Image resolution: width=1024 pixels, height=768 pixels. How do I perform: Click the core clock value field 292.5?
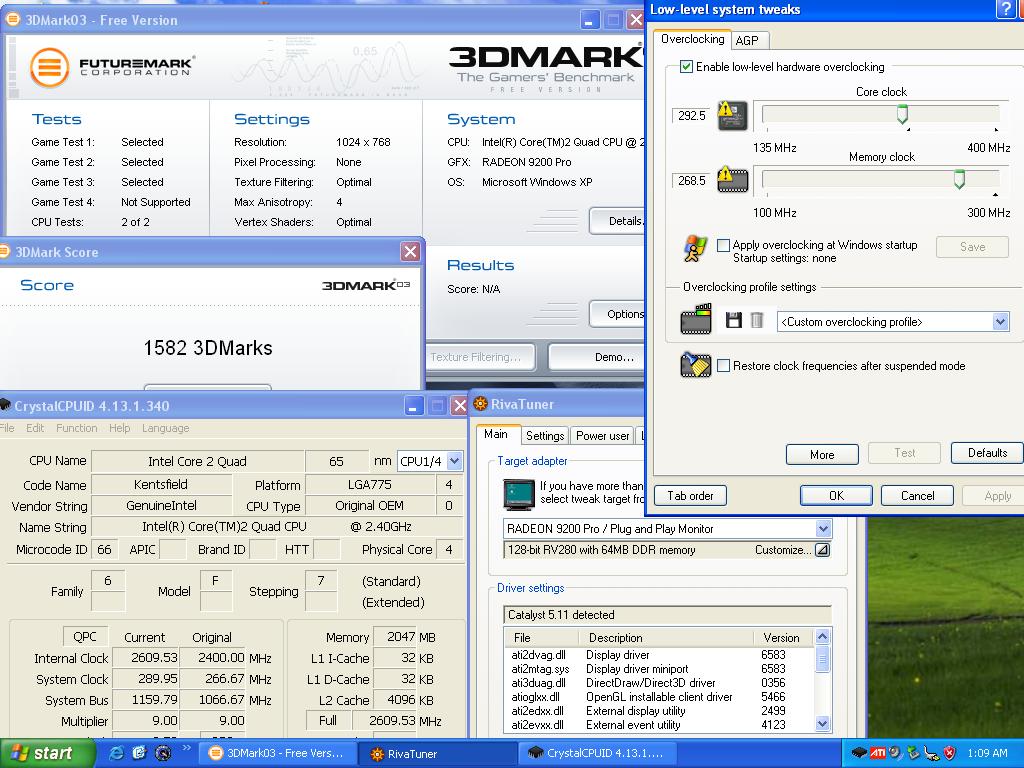pyautogui.click(x=691, y=116)
